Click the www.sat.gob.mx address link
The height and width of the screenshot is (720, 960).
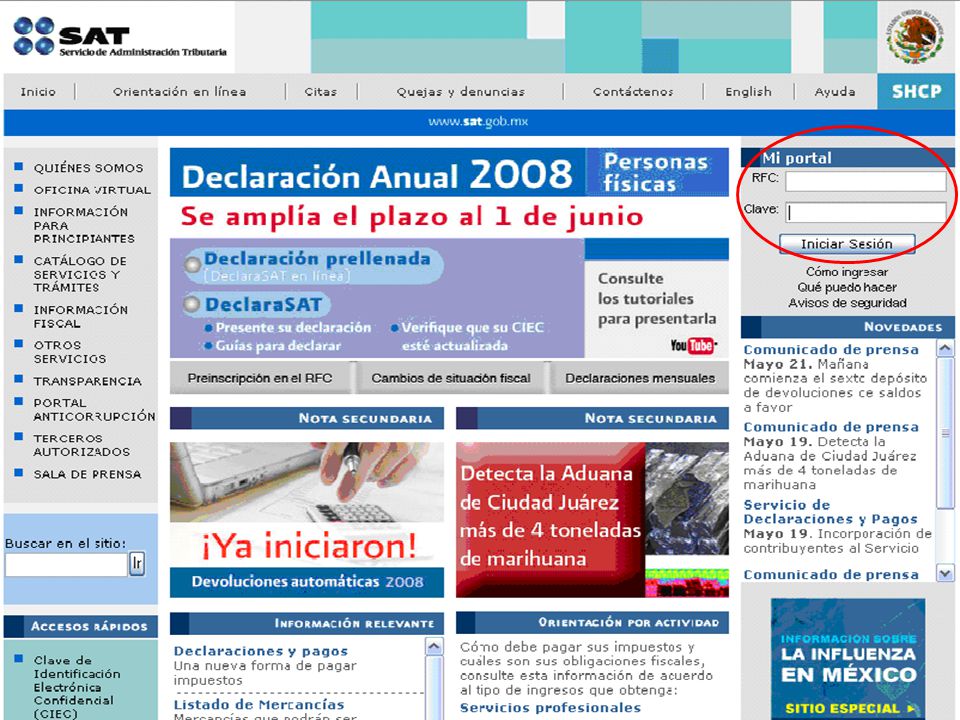(x=478, y=121)
